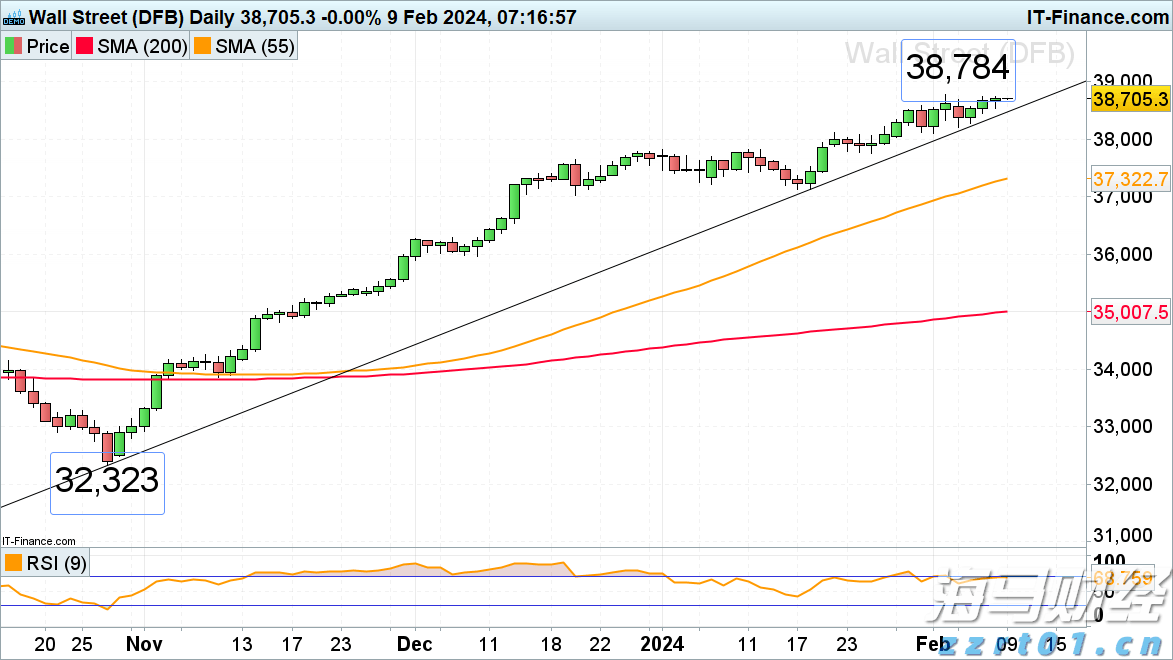Screen dimensions: 1173x660
Task: Click the orange RSI (9) color swatch
Action: click(x=14, y=564)
